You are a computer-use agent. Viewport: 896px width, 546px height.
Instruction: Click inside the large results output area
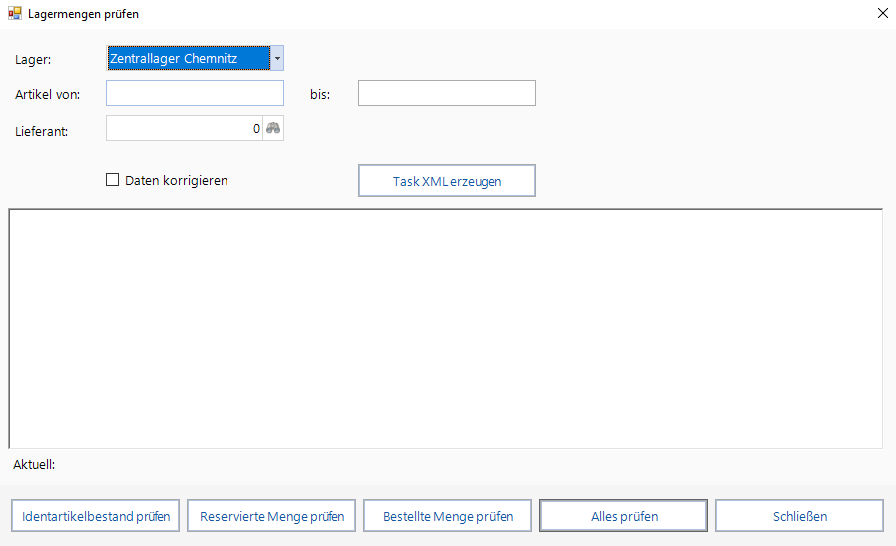446,328
